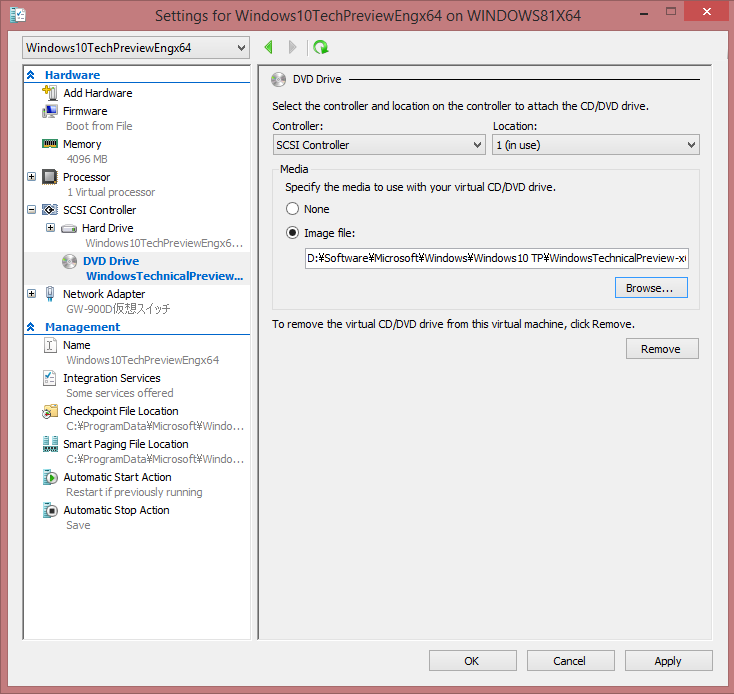The image size is (734, 694).
Task: Select Automatic Start Action item
Action: [117, 477]
